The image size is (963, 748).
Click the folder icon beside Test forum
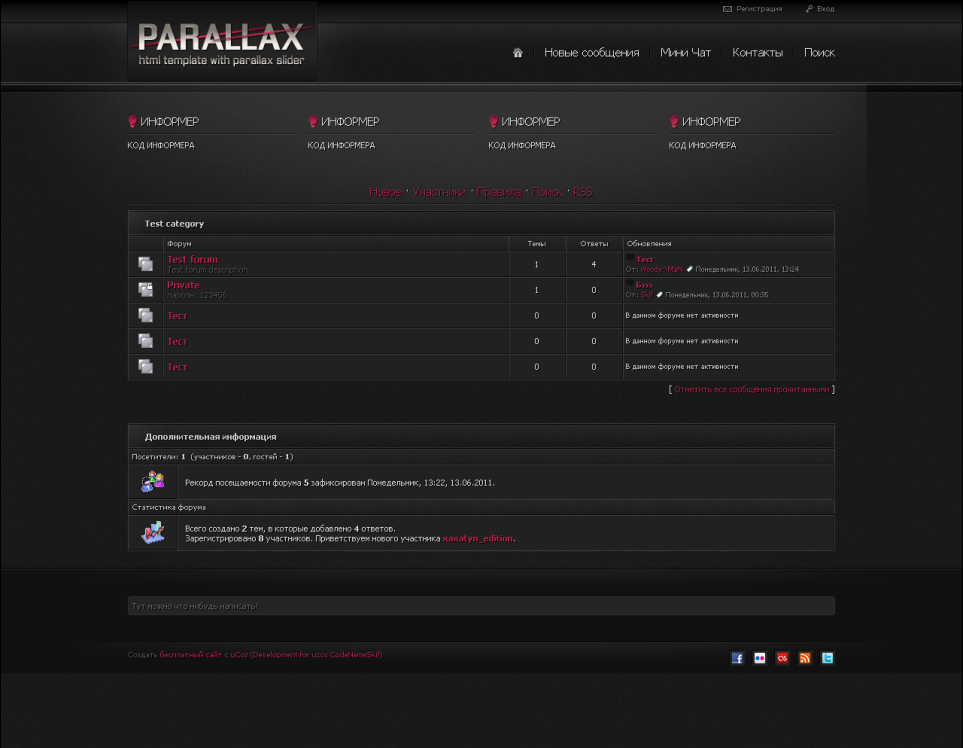click(x=146, y=264)
